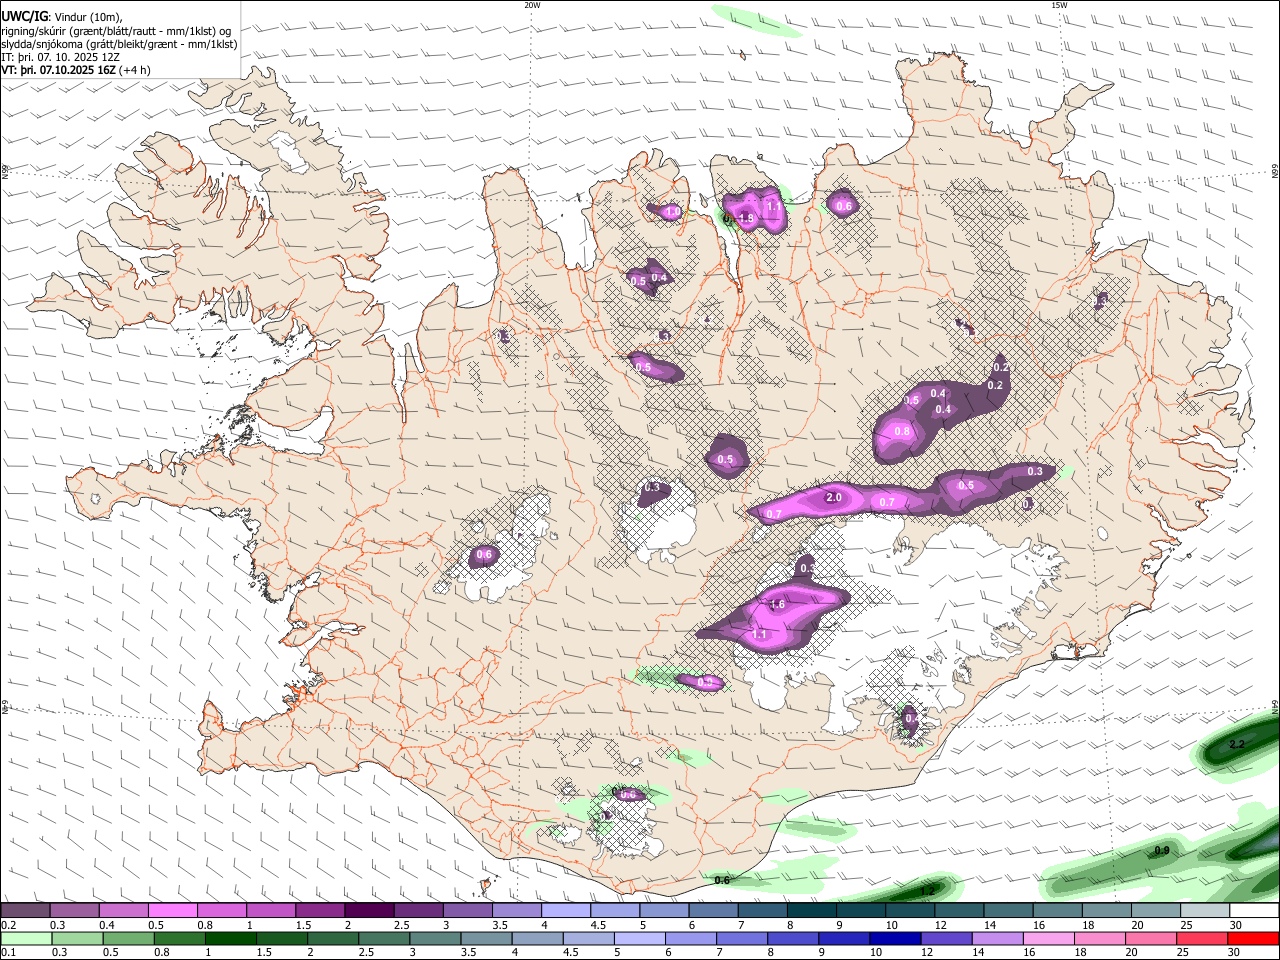Click the 0.1 palest green swatch, lower legend row
Image resolution: width=1280 pixels, height=960 pixels.
coord(26,938)
